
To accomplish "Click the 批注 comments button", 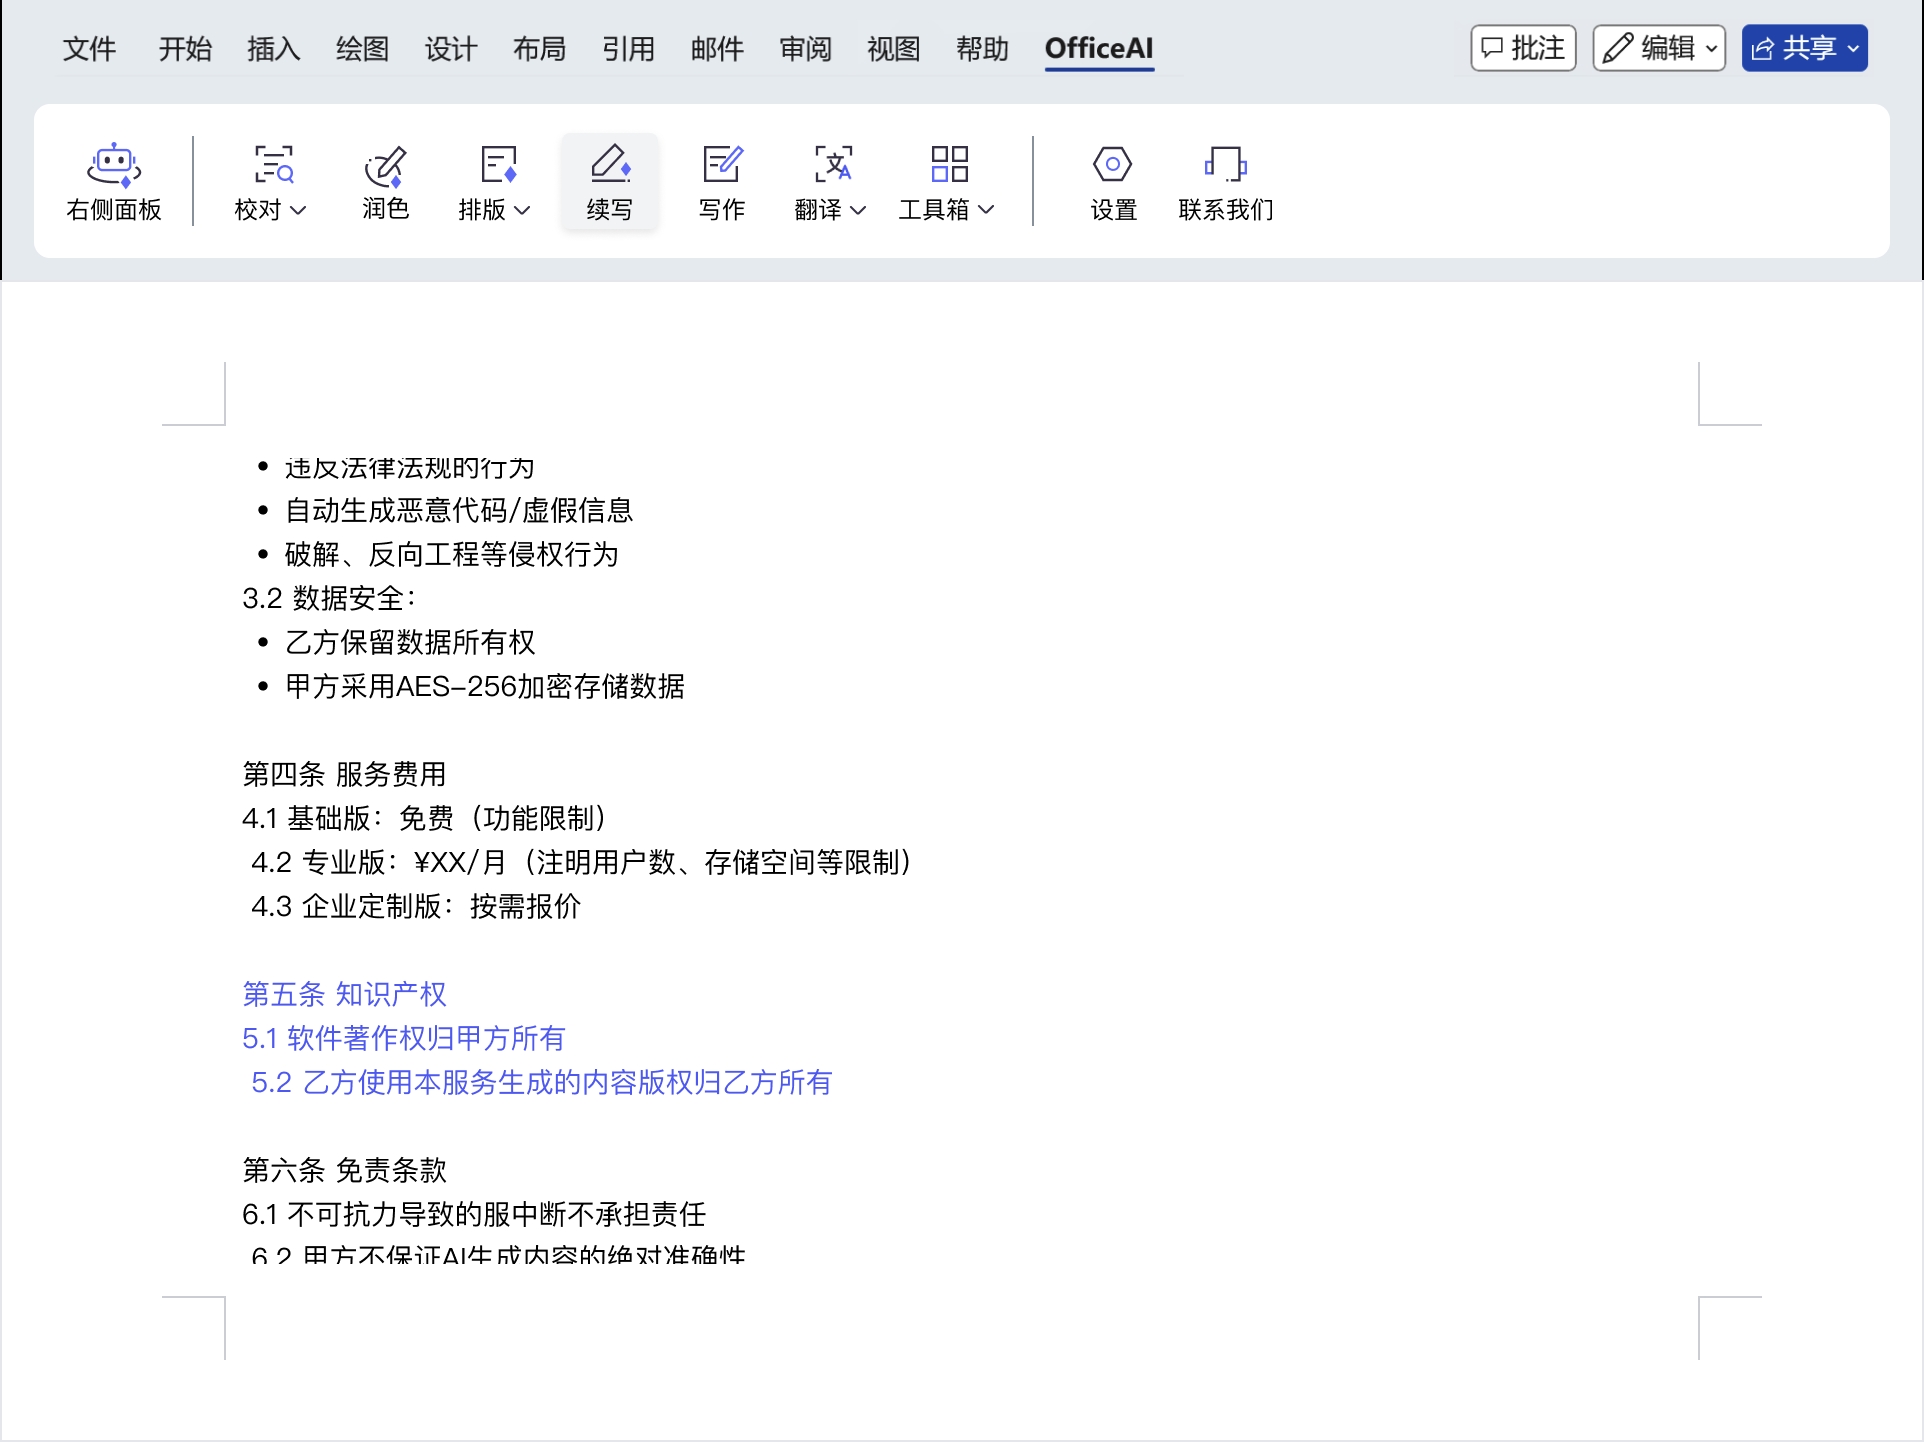I will 1523,48.
